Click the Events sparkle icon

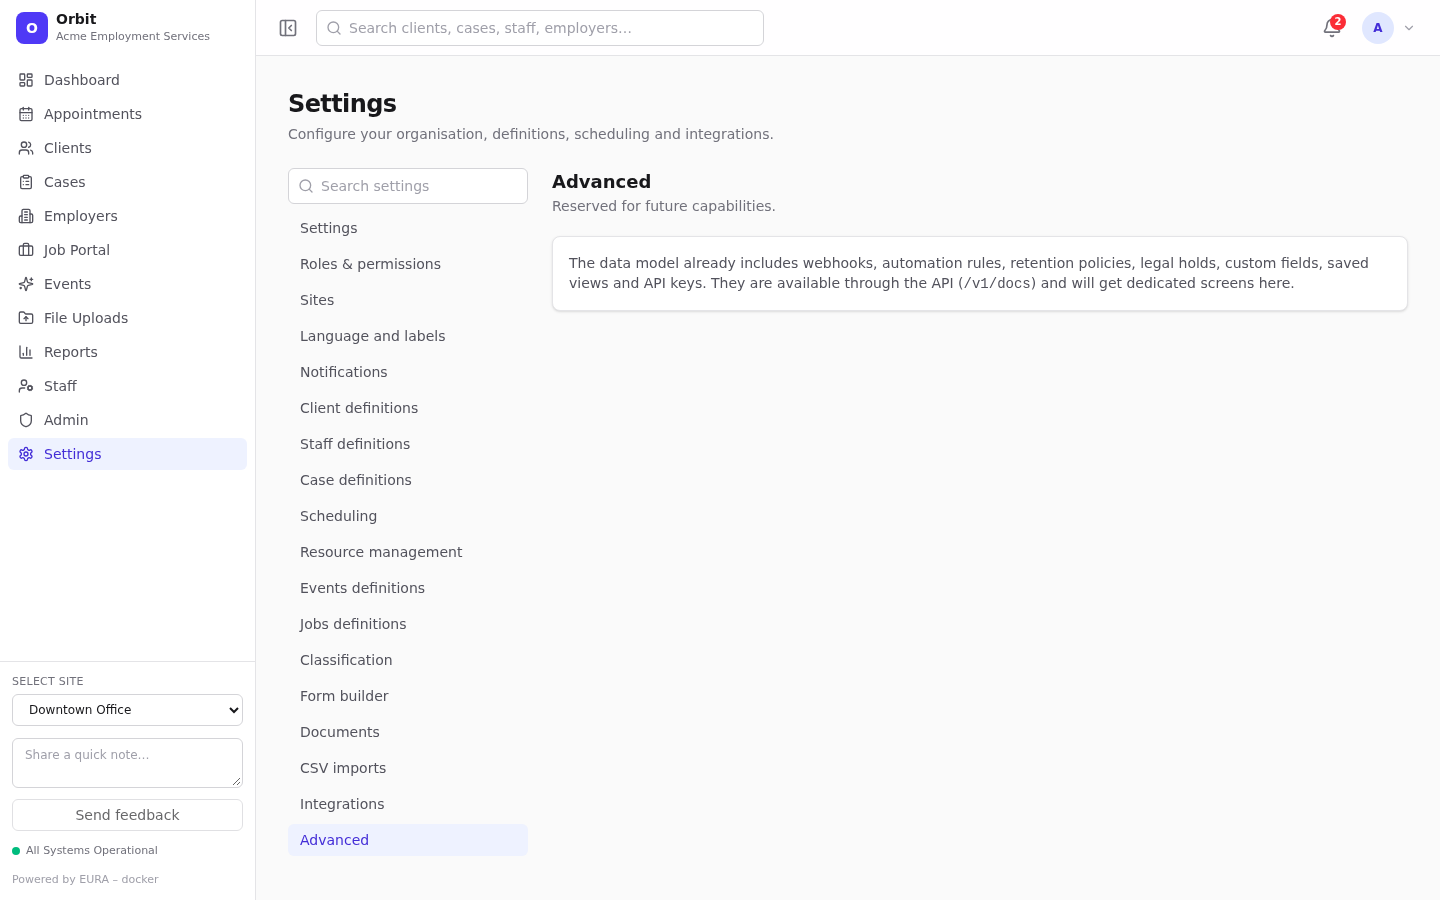[26, 284]
